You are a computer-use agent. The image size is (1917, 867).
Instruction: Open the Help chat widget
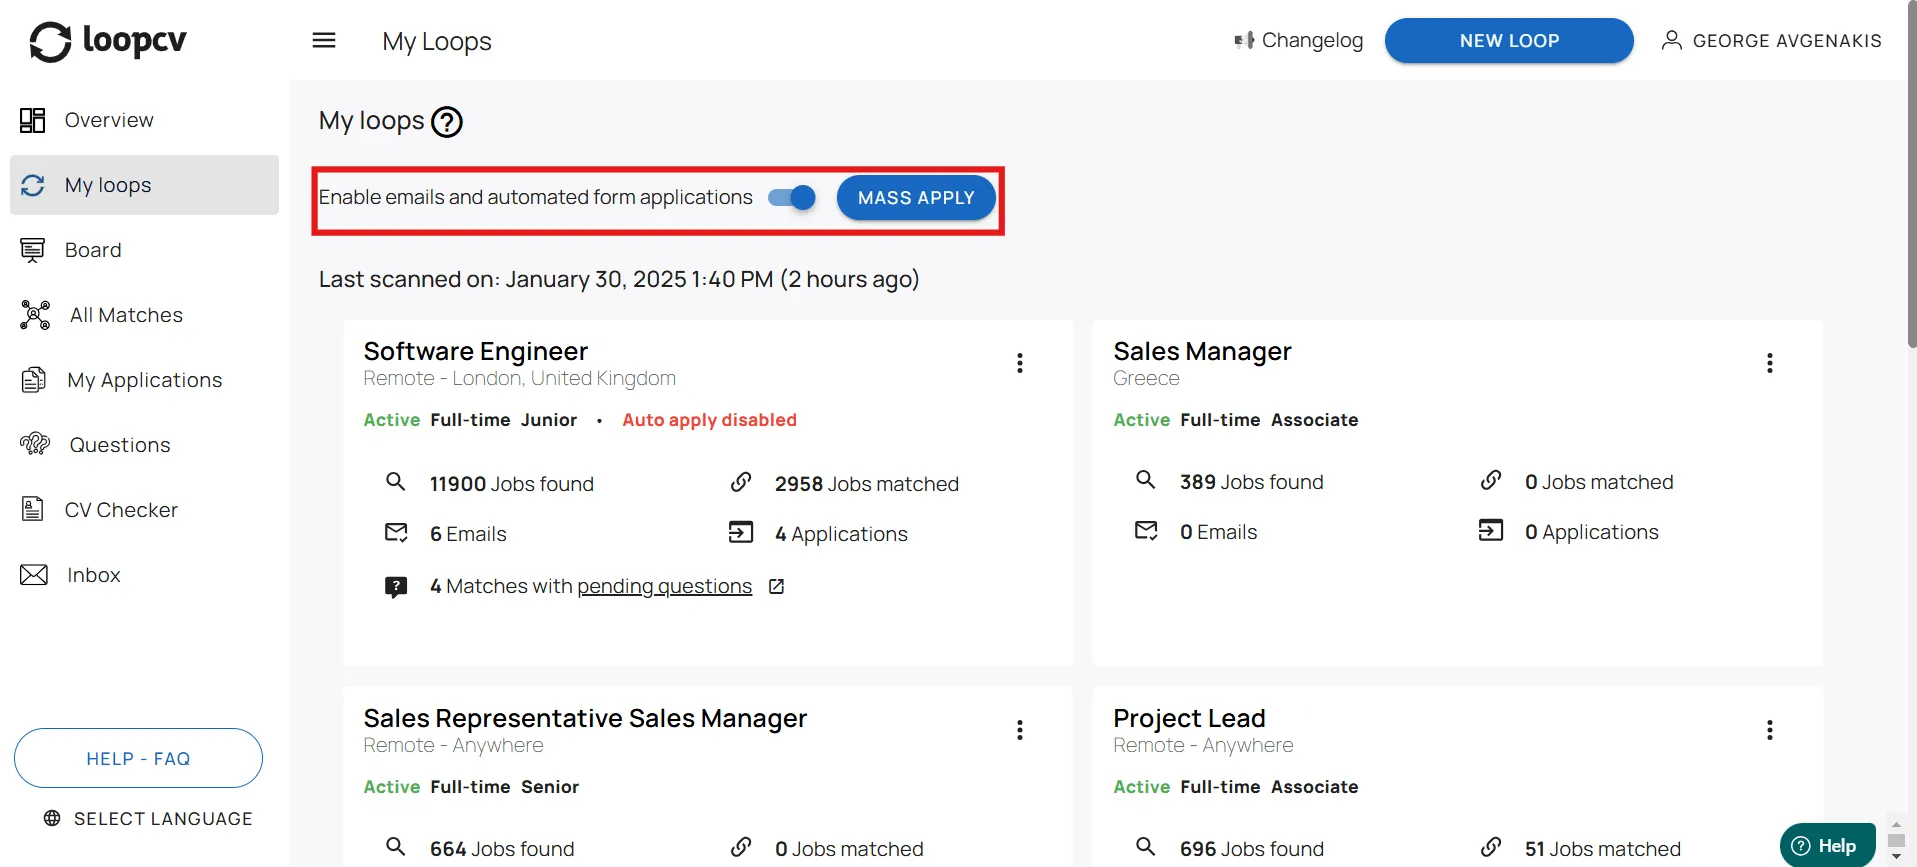1827,846
